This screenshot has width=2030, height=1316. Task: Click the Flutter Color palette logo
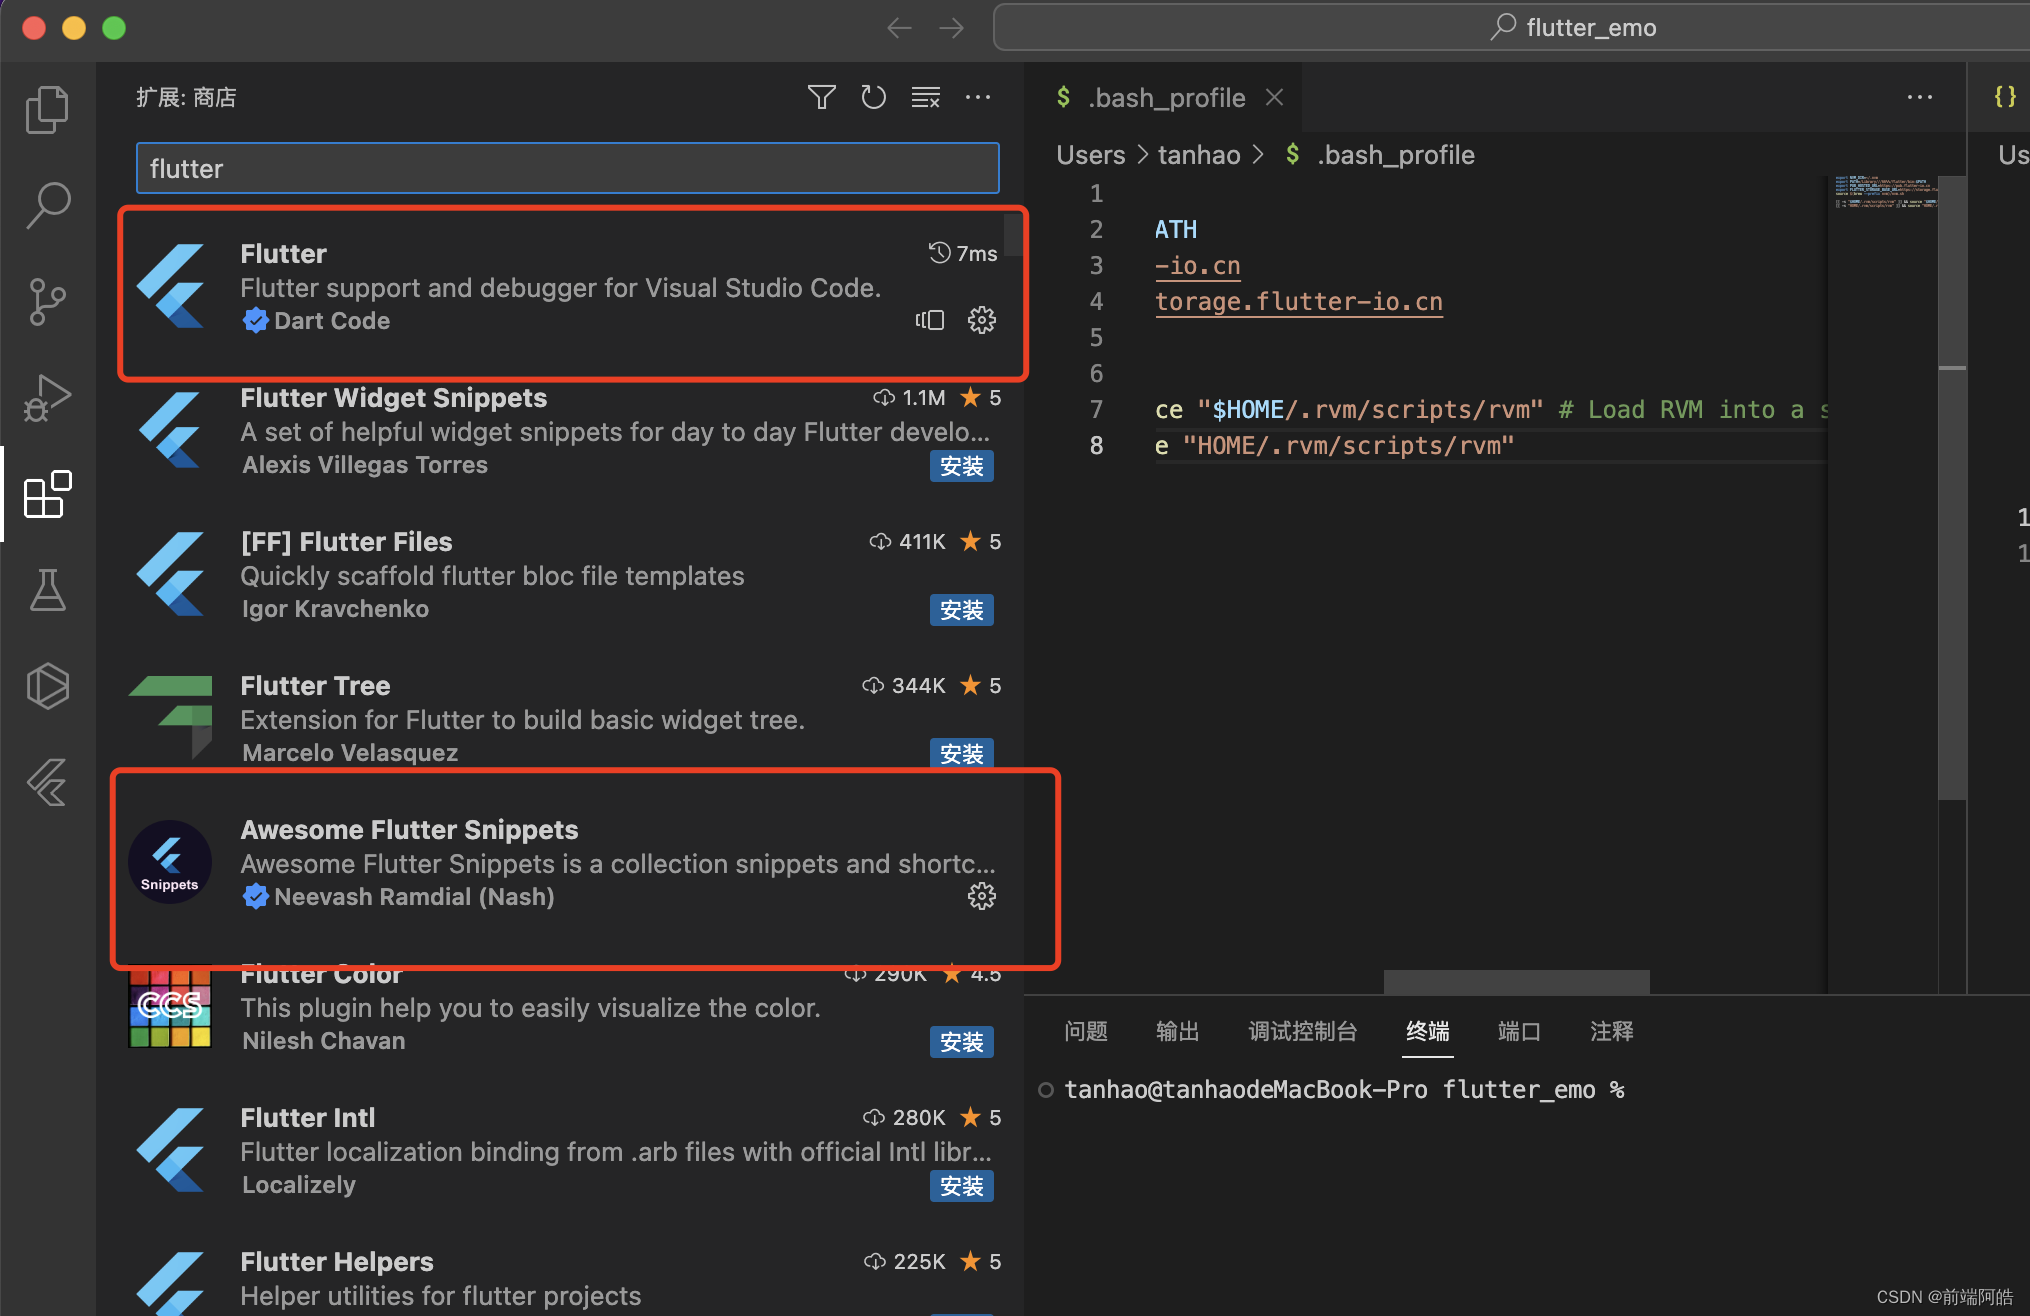point(170,1006)
